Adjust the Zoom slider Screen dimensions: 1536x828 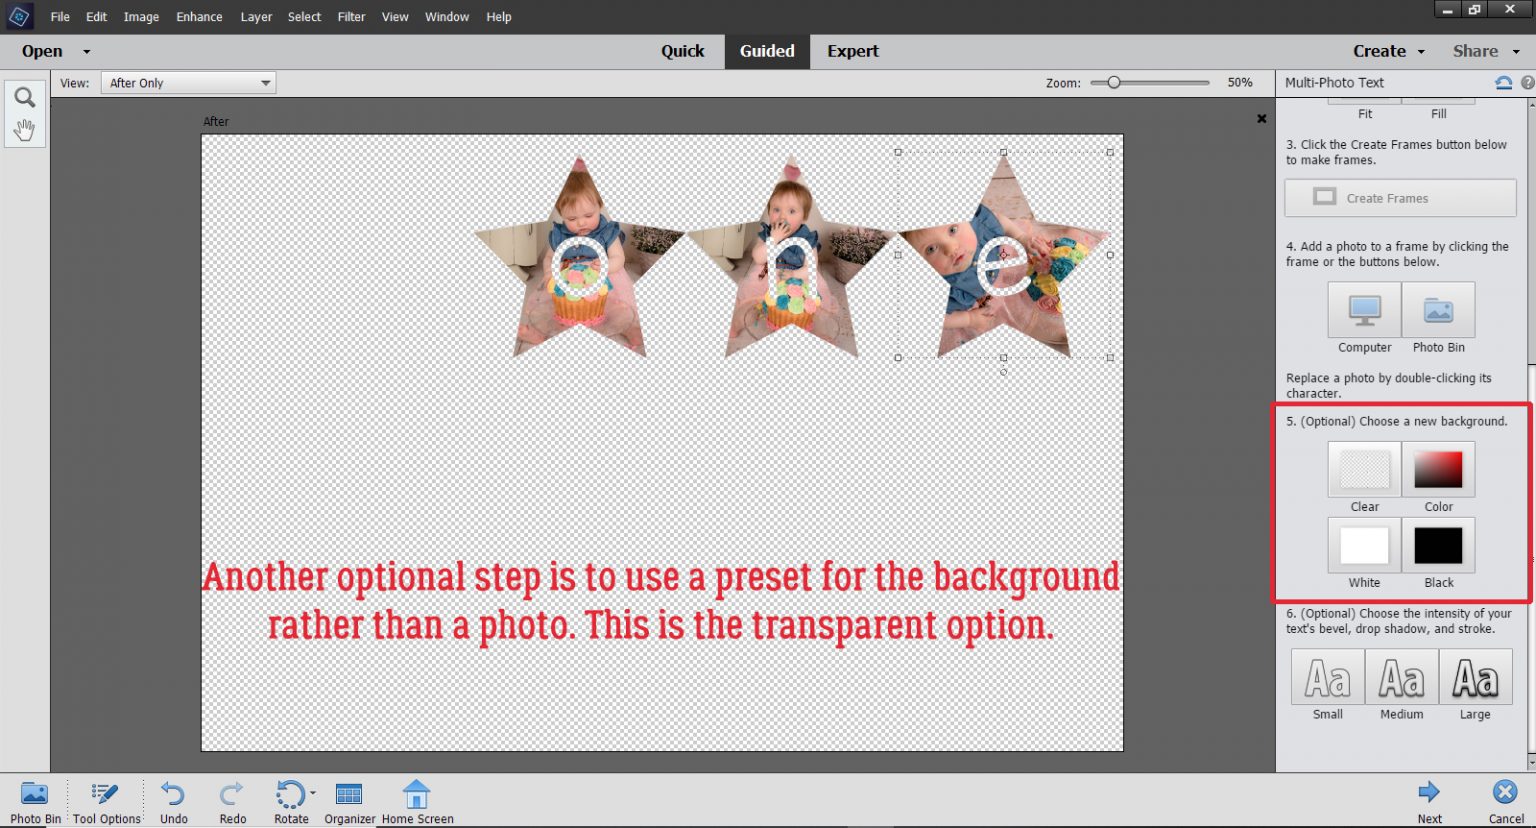click(1113, 83)
